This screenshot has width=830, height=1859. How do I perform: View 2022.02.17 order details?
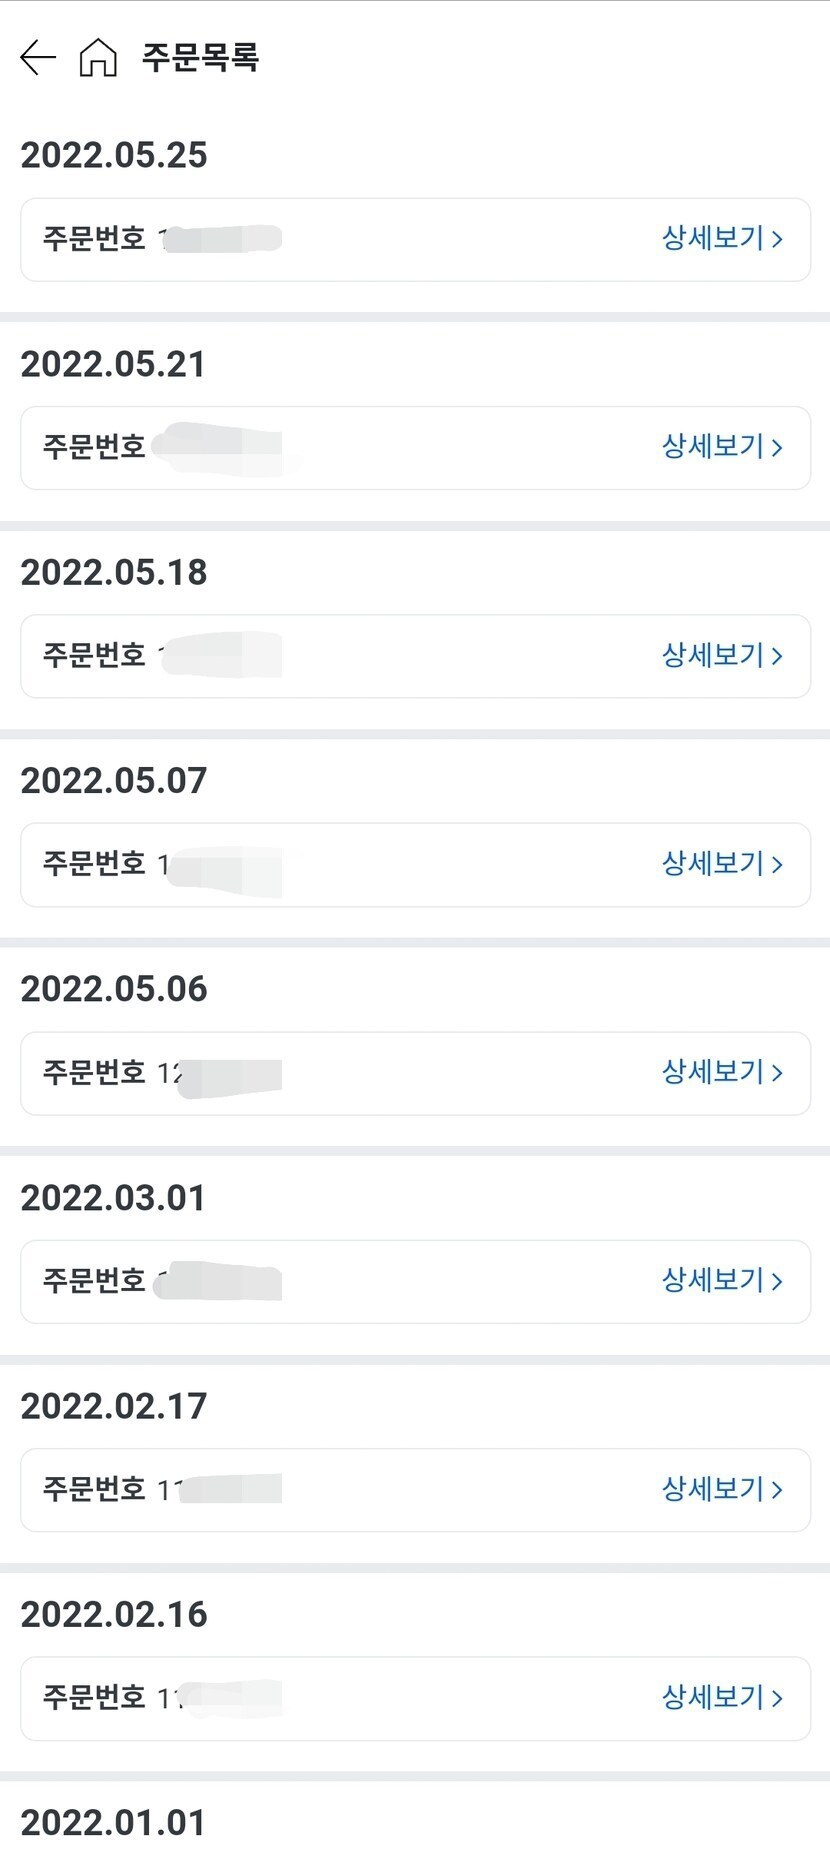point(721,1490)
